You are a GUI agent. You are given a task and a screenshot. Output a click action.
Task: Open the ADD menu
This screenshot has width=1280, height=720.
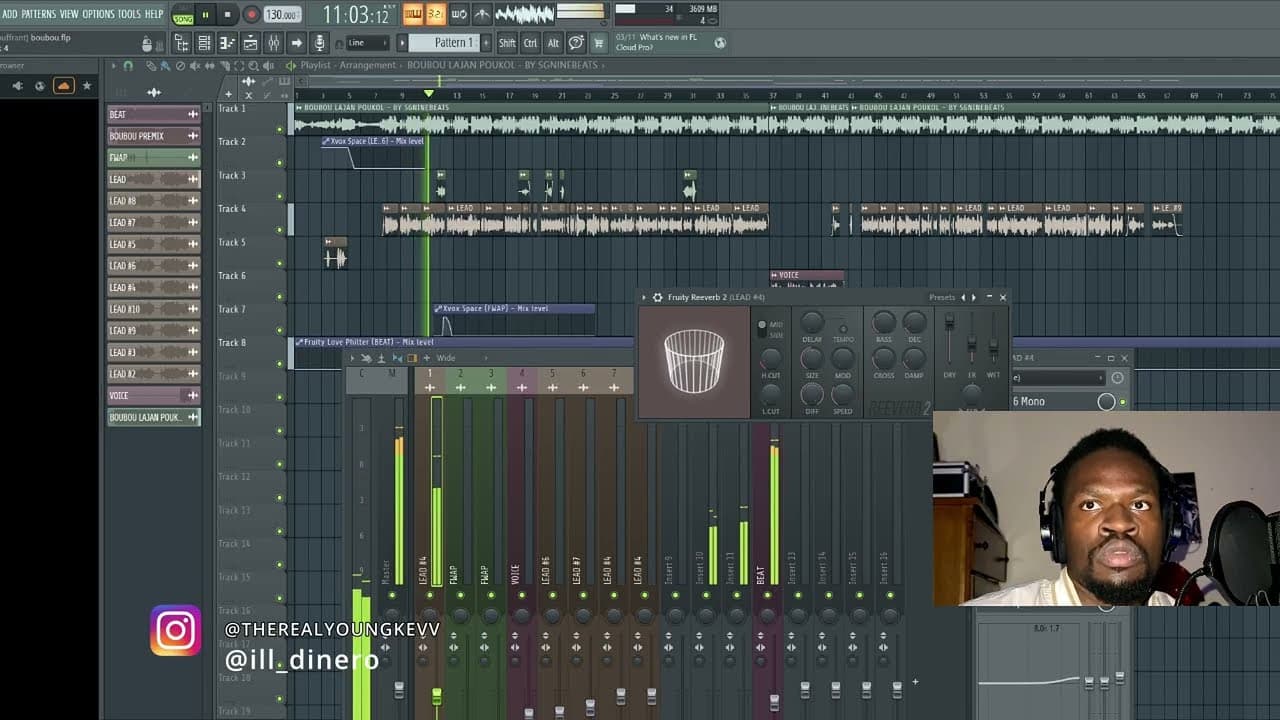click(x=9, y=14)
